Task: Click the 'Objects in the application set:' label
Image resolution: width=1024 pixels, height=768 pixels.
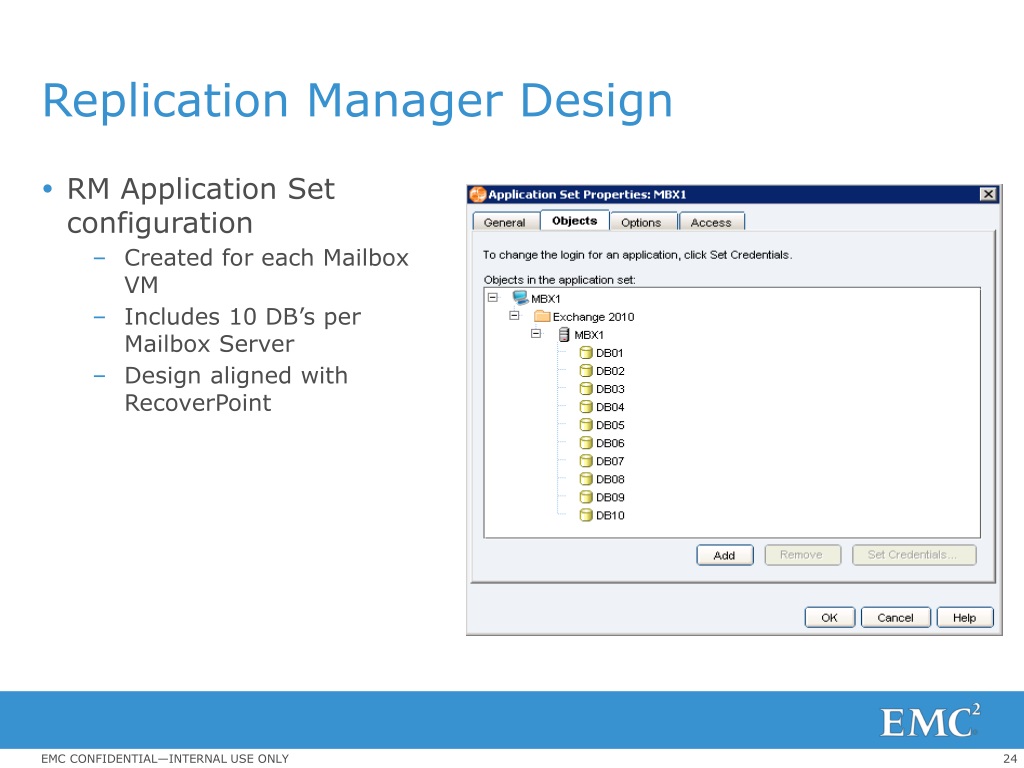Action: coord(560,280)
